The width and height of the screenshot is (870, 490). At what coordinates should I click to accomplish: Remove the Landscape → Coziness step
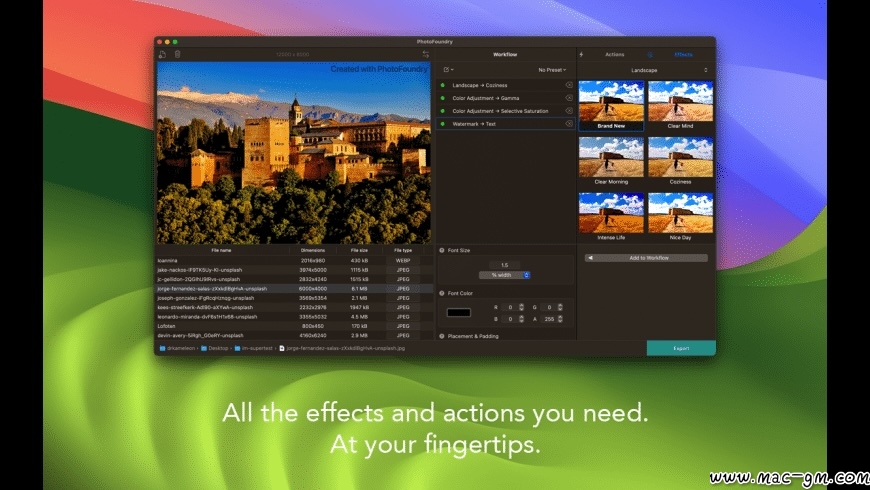pyautogui.click(x=569, y=85)
